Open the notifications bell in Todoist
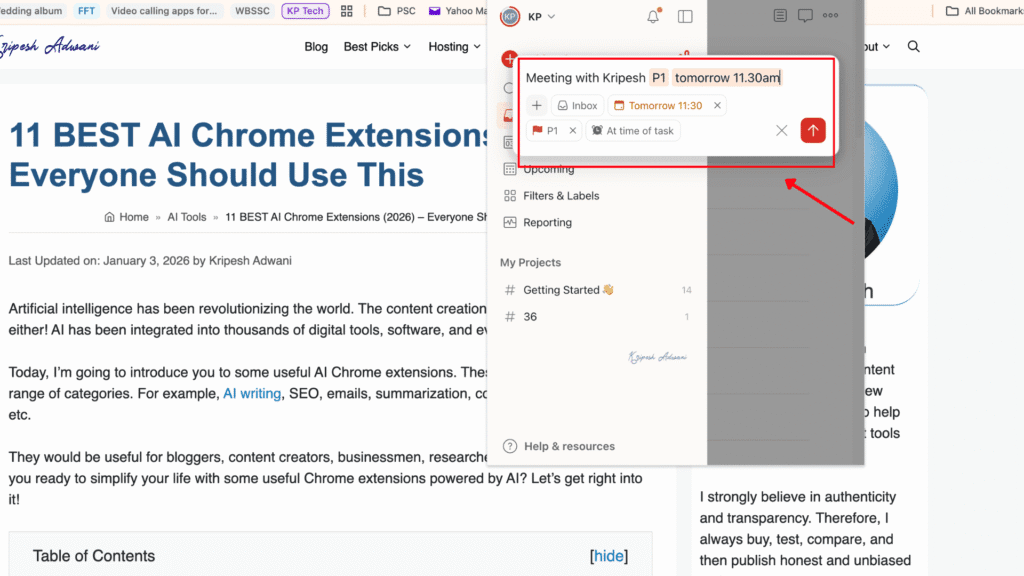This screenshot has width=1024, height=576. (x=653, y=16)
